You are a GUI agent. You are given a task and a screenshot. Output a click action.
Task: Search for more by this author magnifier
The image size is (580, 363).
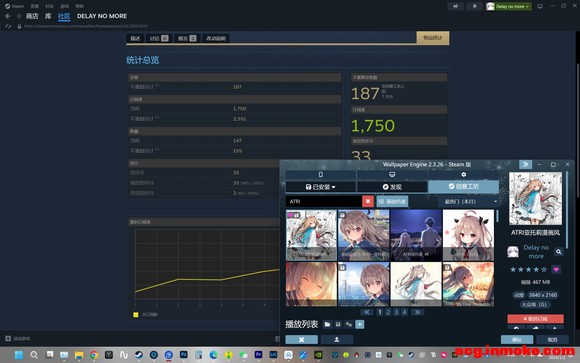[559, 252]
